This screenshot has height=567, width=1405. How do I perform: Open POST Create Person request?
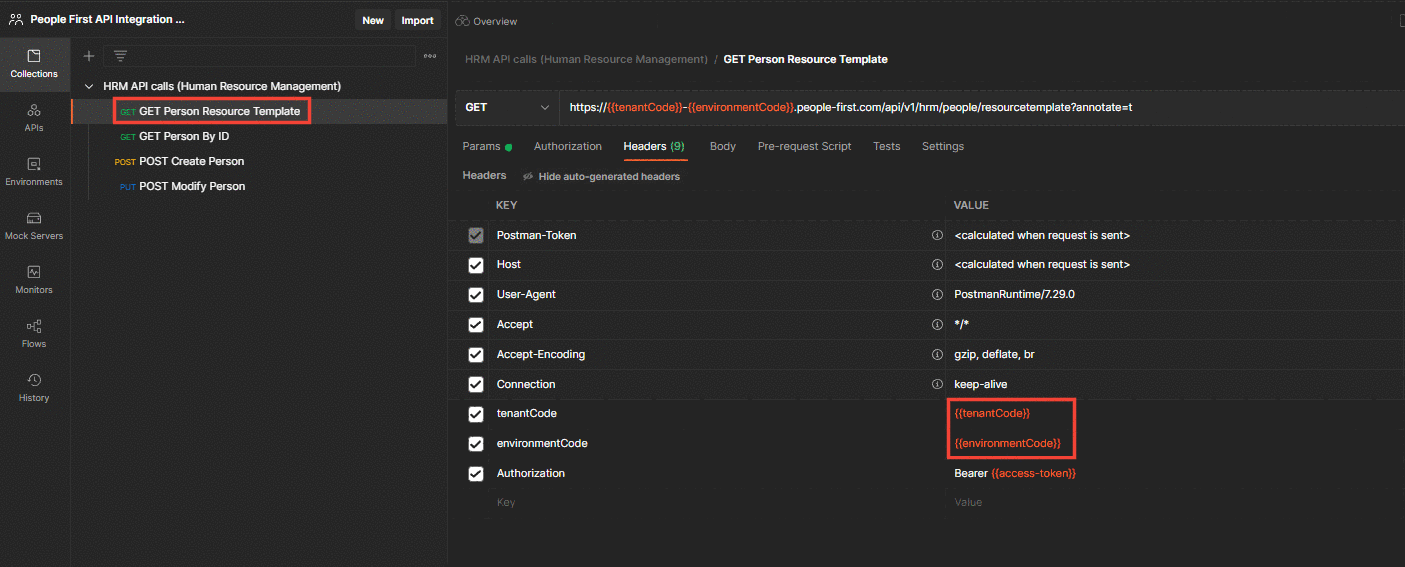(x=192, y=161)
